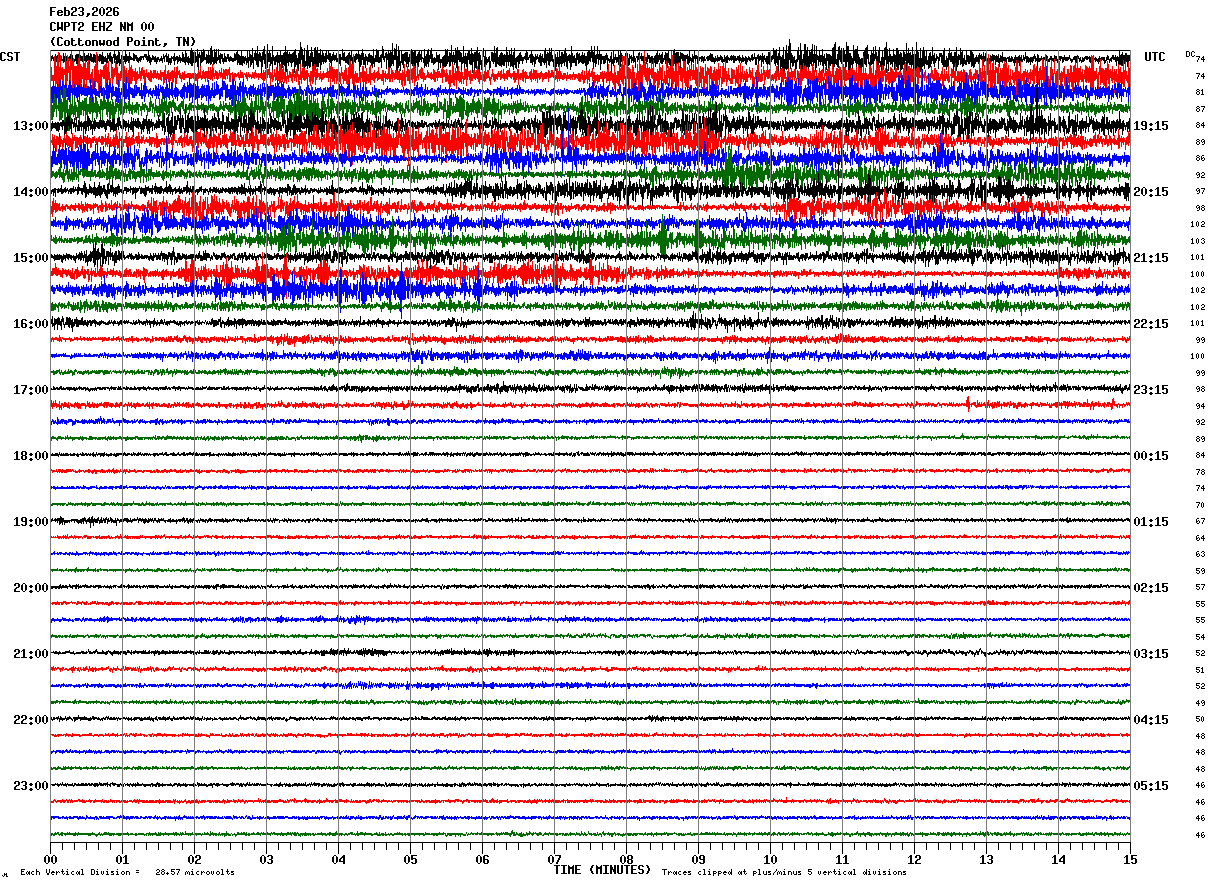Select minute tick label 07 on axis
Image resolution: width=1210 pixels, height=886 pixels.
(x=554, y=859)
